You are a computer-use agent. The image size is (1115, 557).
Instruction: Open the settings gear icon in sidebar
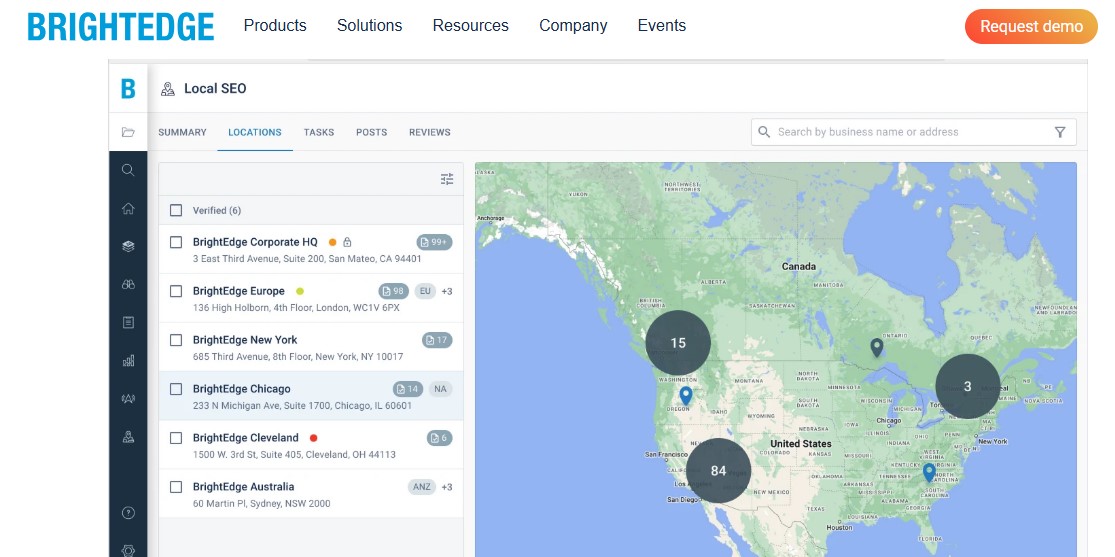pos(128,551)
